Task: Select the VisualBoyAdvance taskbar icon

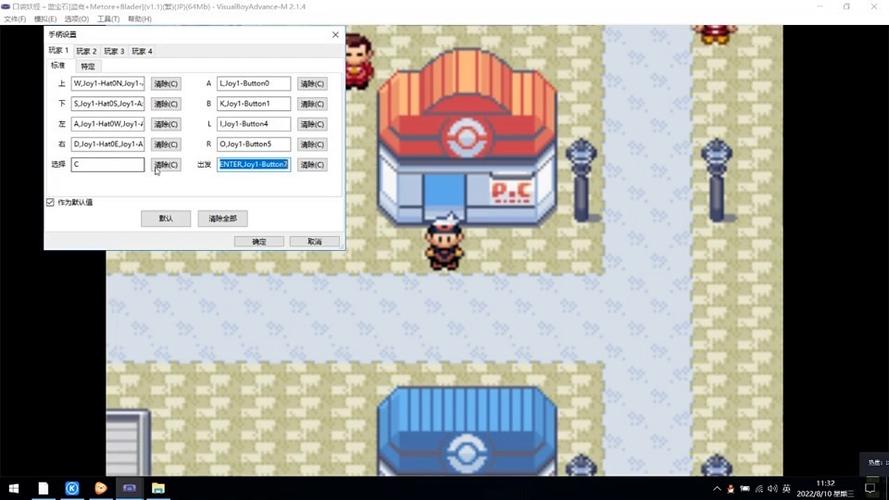Action: 129,488
